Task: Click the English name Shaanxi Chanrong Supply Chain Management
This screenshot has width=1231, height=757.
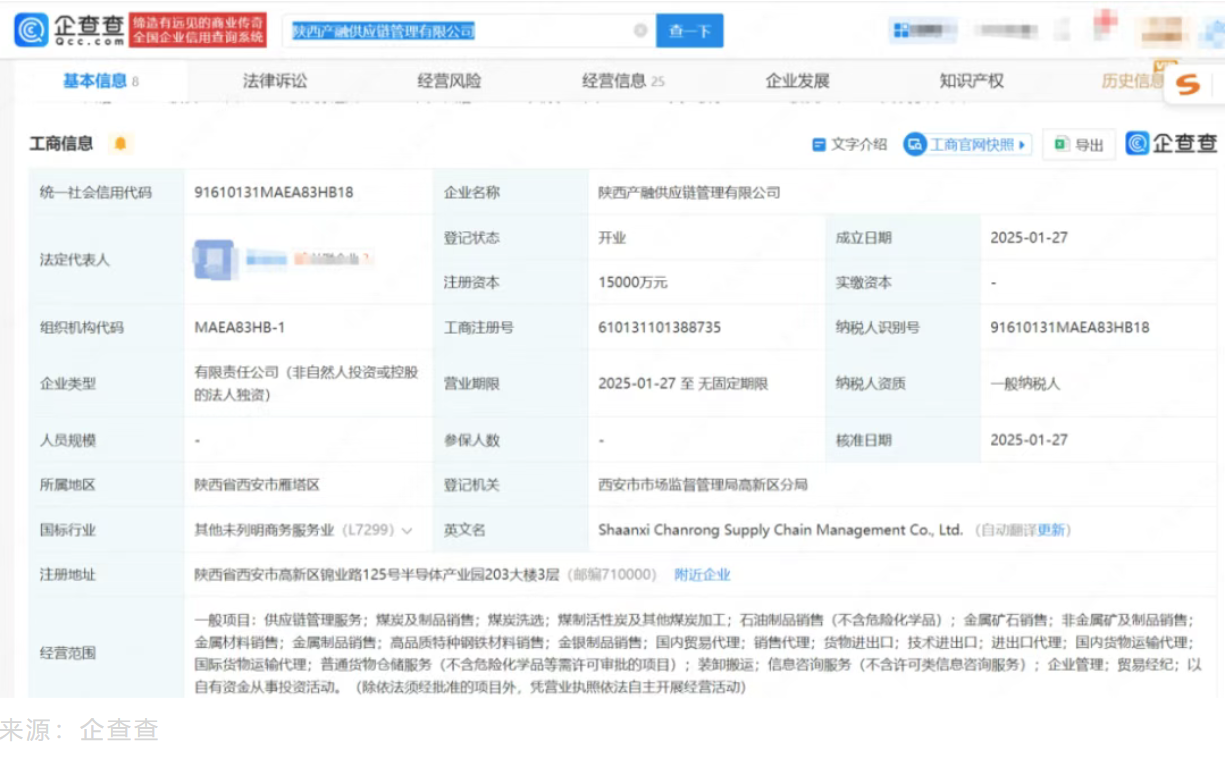Action: point(780,530)
